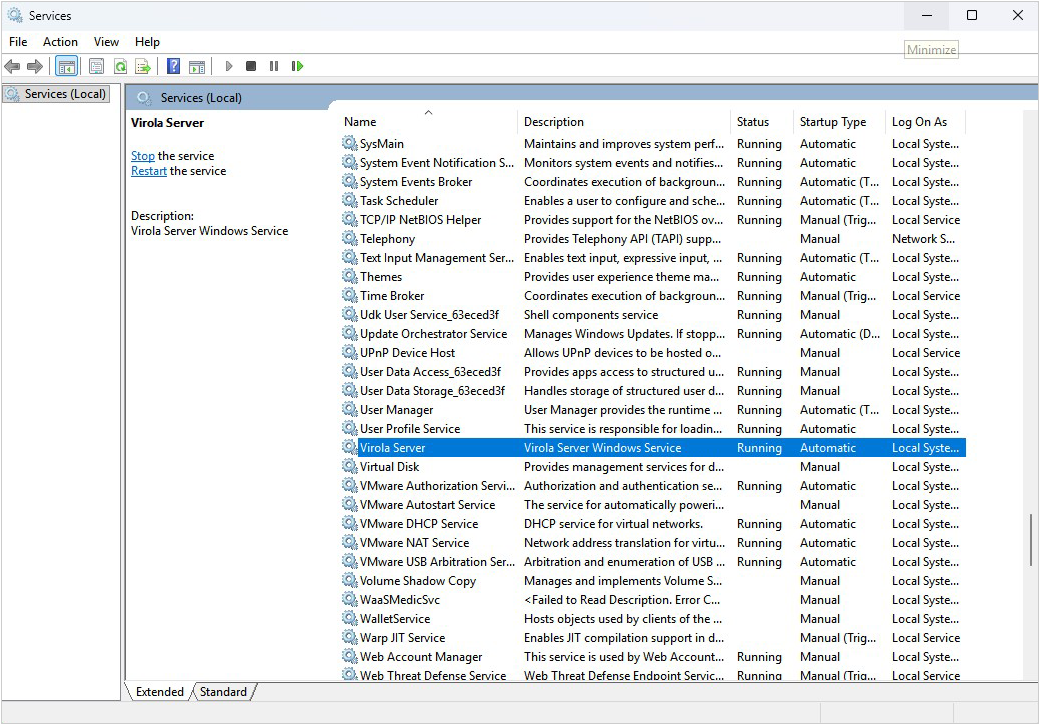Click the Restart Service toolbar icon
Image resolution: width=1040 pixels, height=725 pixels.
tap(297, 66)
